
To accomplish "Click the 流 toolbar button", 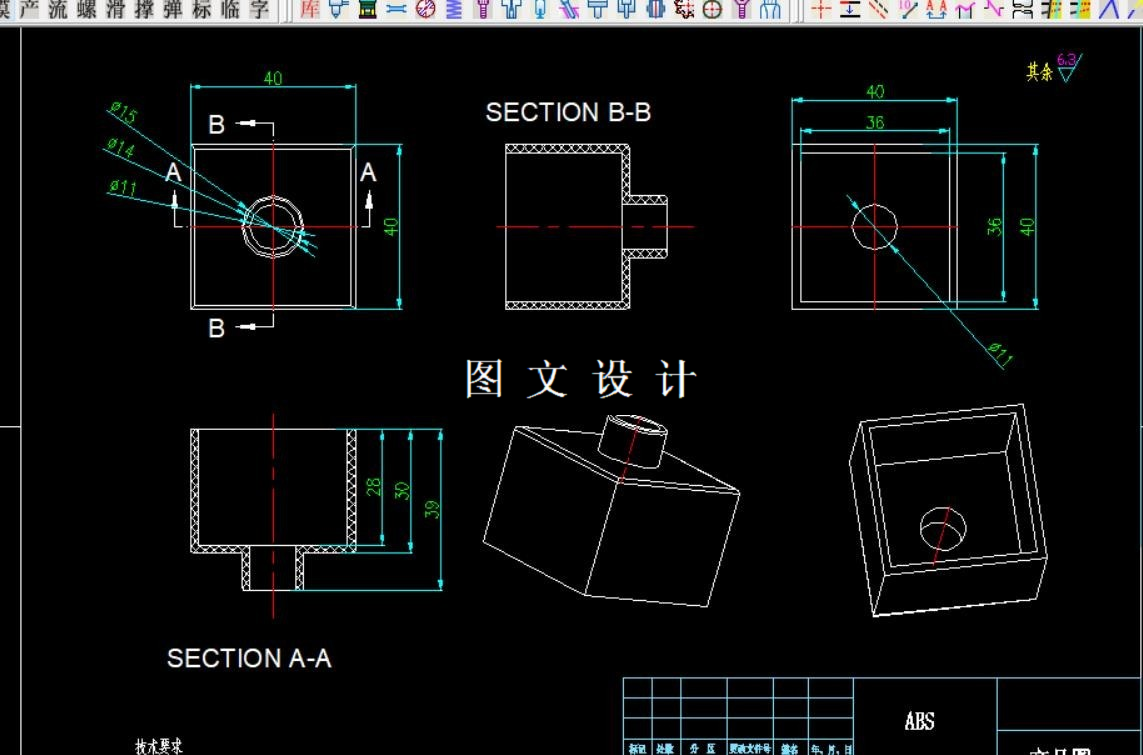I will point(57,9).
